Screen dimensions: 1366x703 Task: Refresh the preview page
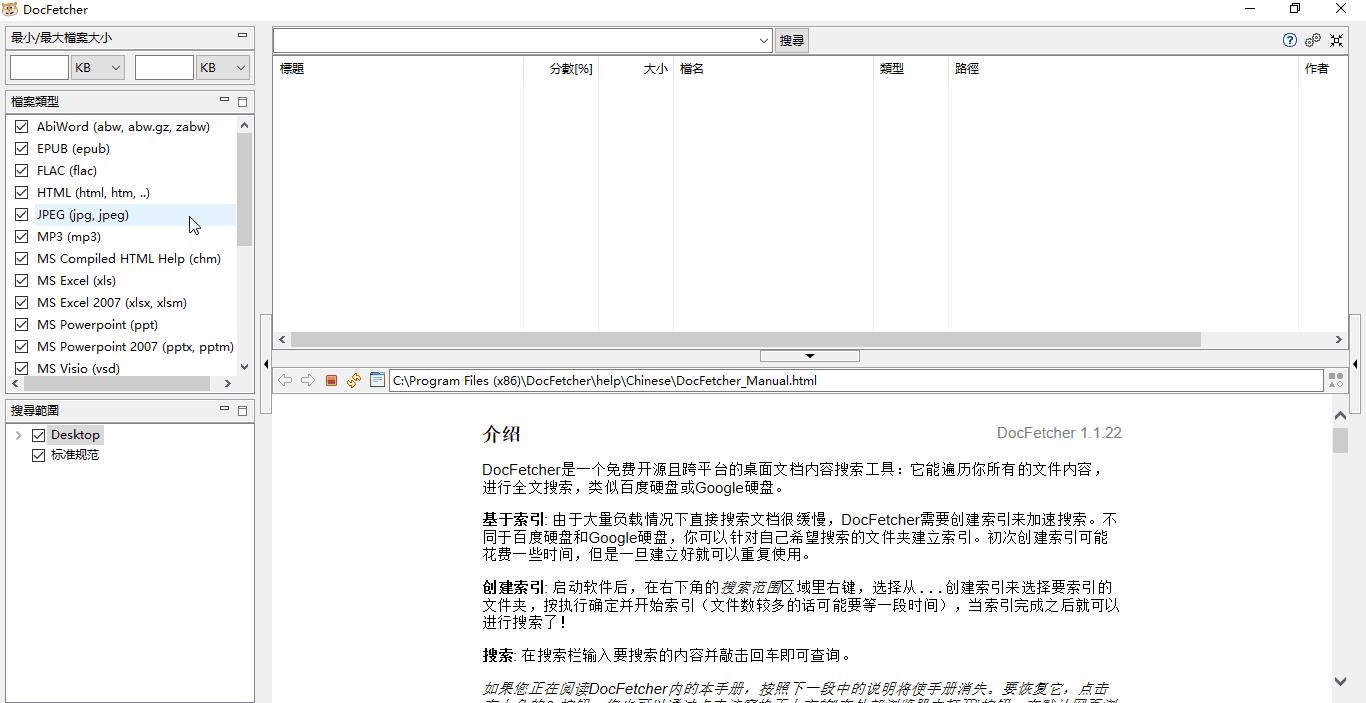[x=354, y=380]
